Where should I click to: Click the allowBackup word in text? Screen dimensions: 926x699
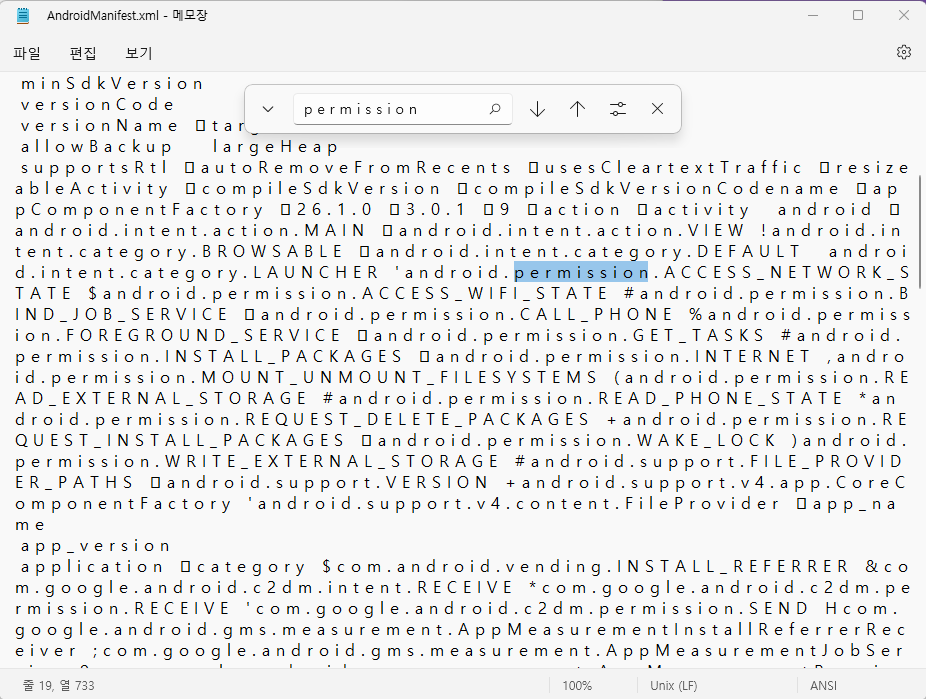(96, 146)
